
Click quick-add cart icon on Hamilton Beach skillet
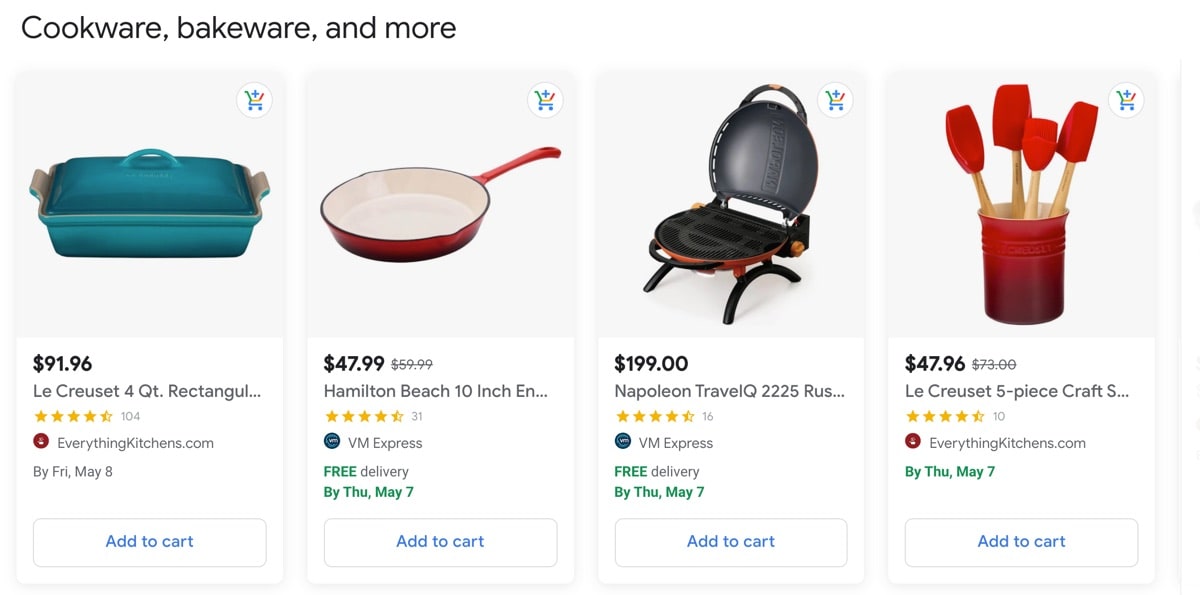point(545,100)
